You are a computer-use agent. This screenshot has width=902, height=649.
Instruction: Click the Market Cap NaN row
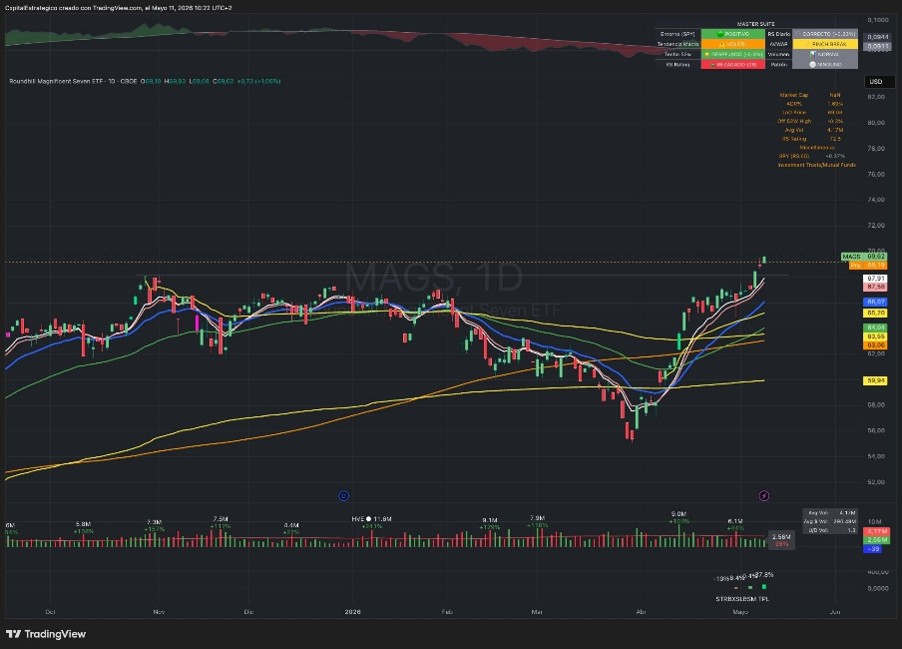click(811, 95)
